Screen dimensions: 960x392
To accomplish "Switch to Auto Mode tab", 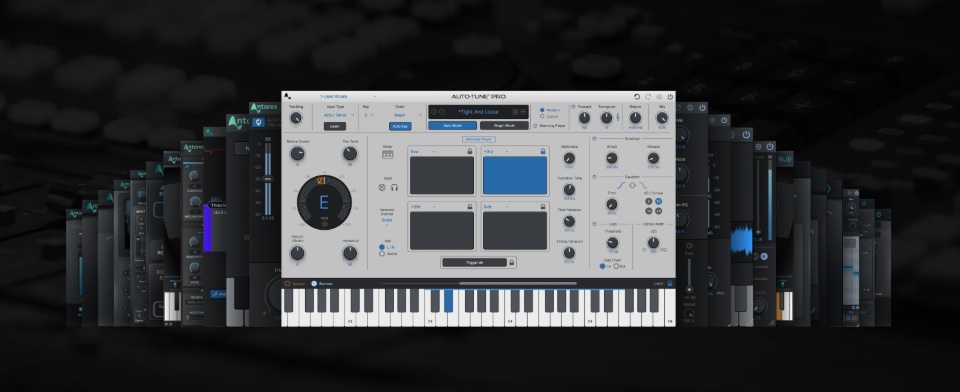I will coord(452,126).
